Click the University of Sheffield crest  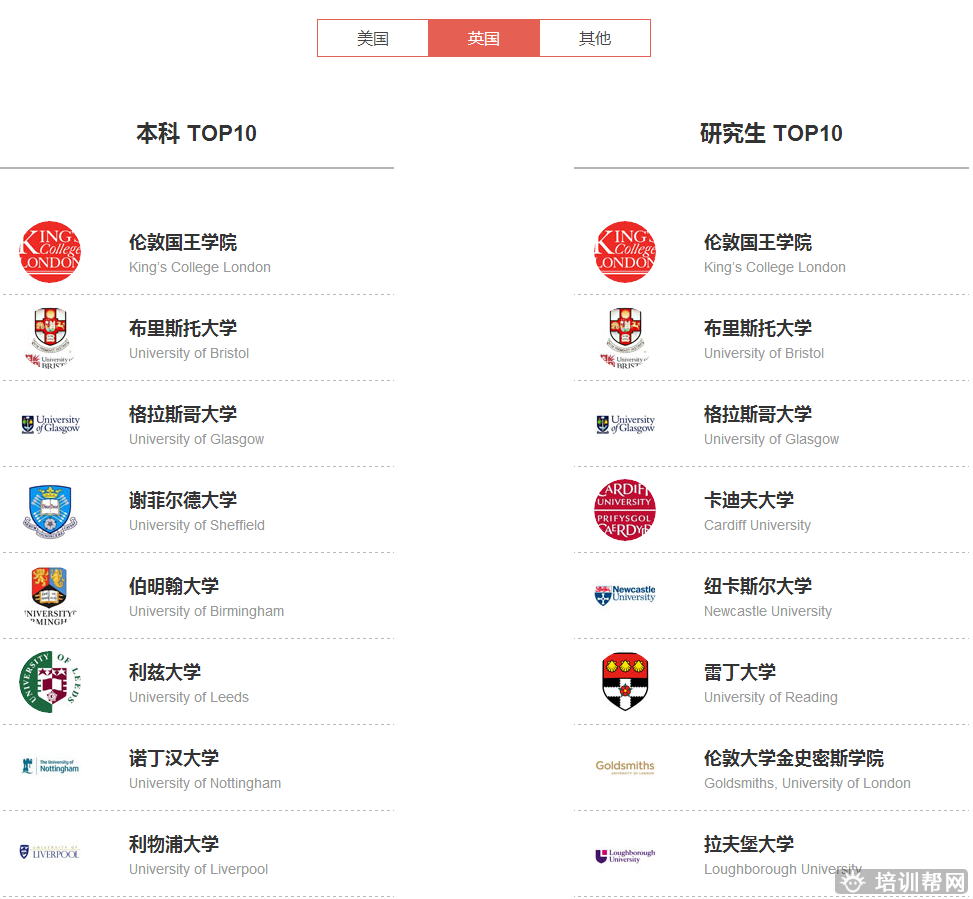[50, 511]
